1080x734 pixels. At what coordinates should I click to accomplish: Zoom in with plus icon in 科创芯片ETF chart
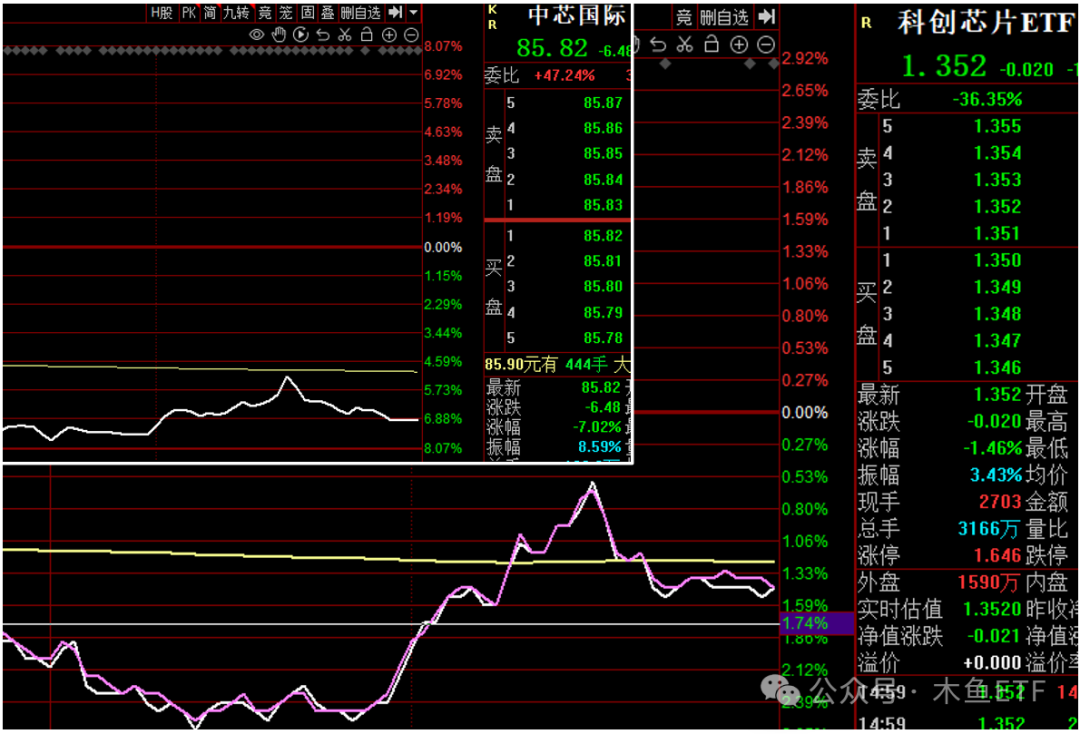(x=738, y=45)
